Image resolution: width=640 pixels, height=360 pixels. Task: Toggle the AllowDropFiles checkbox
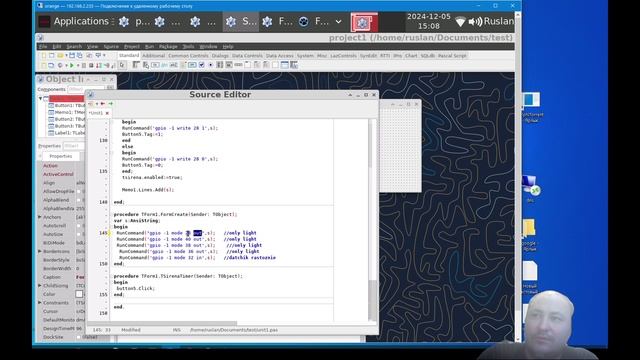[79, 191]
